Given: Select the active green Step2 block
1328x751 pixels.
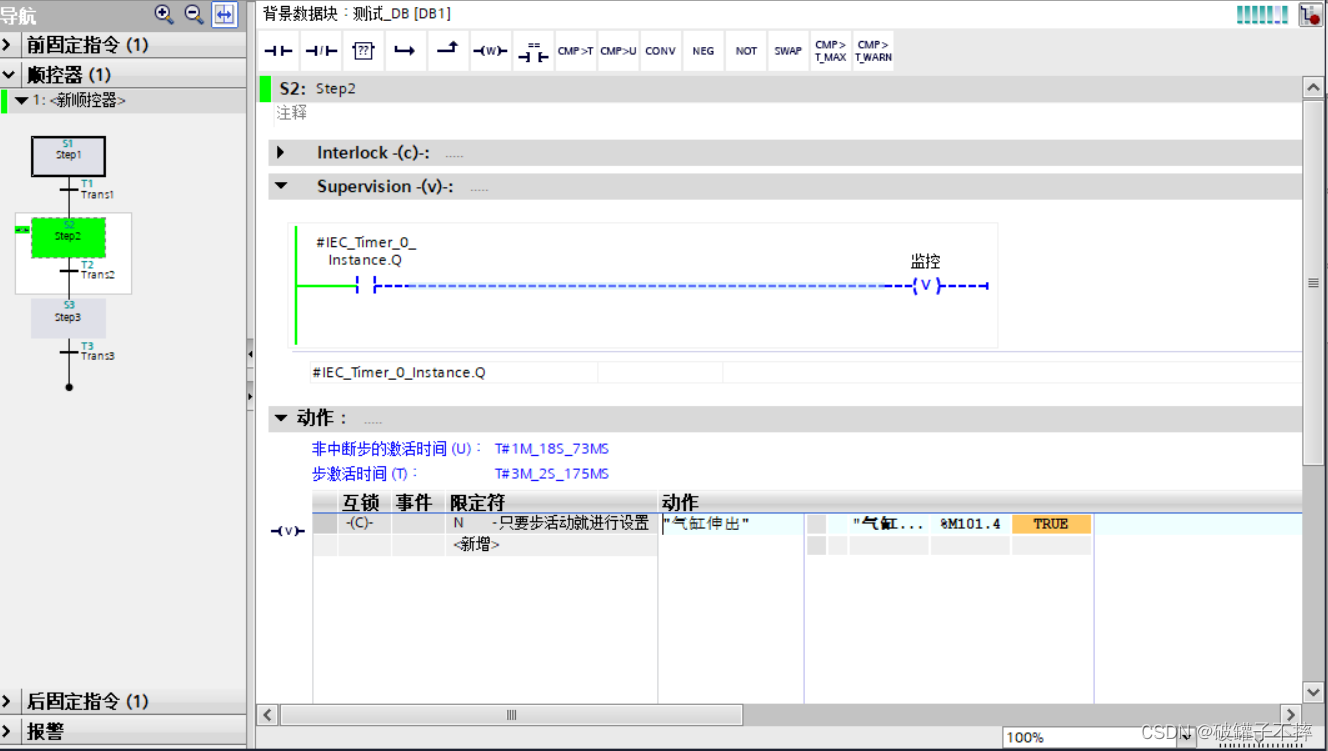Looking at the screenshot, I should 68,237.
